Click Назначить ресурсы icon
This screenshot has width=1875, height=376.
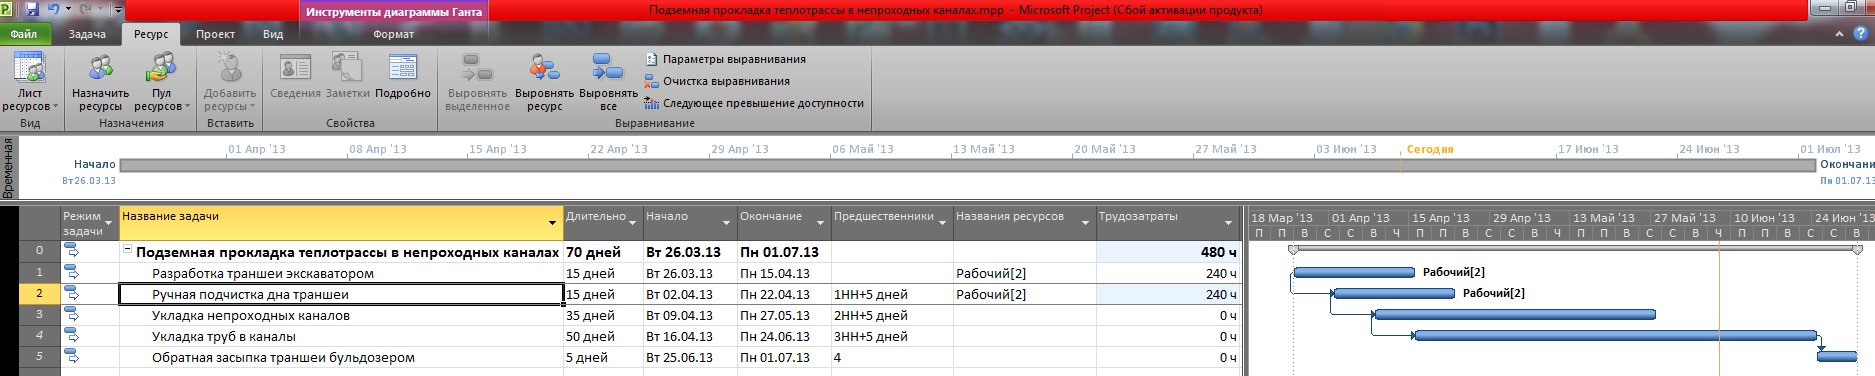pos(100,68)
